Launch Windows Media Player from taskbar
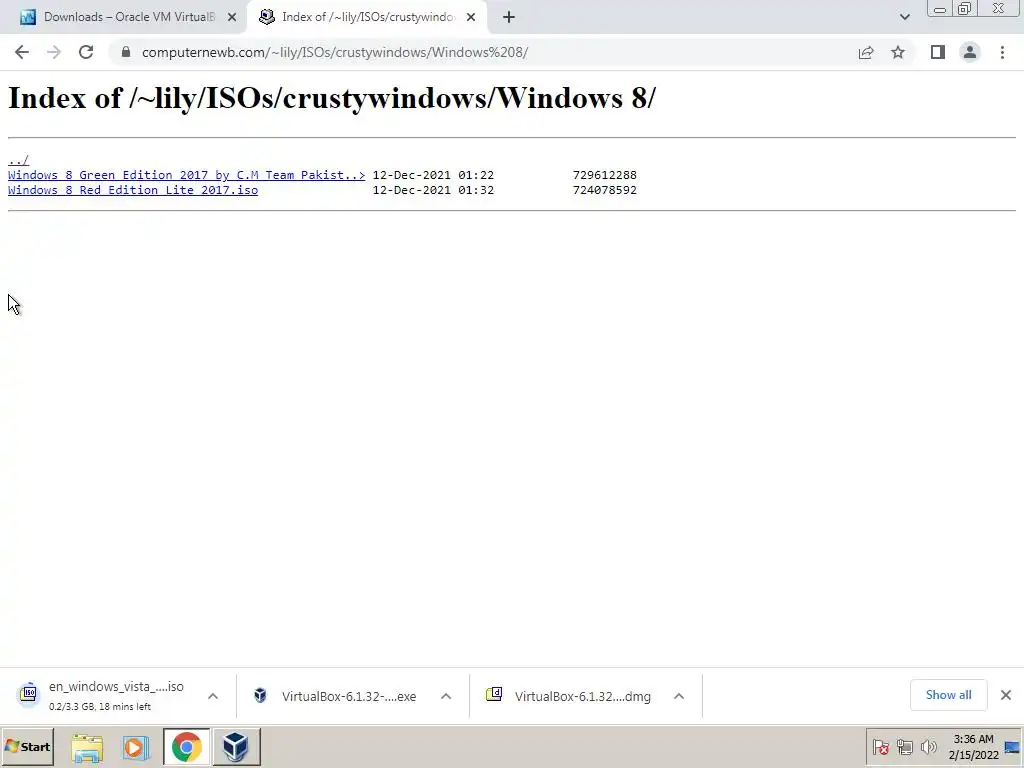The height and width of the screenshot is (768, 1024). [x=136, y=747]
